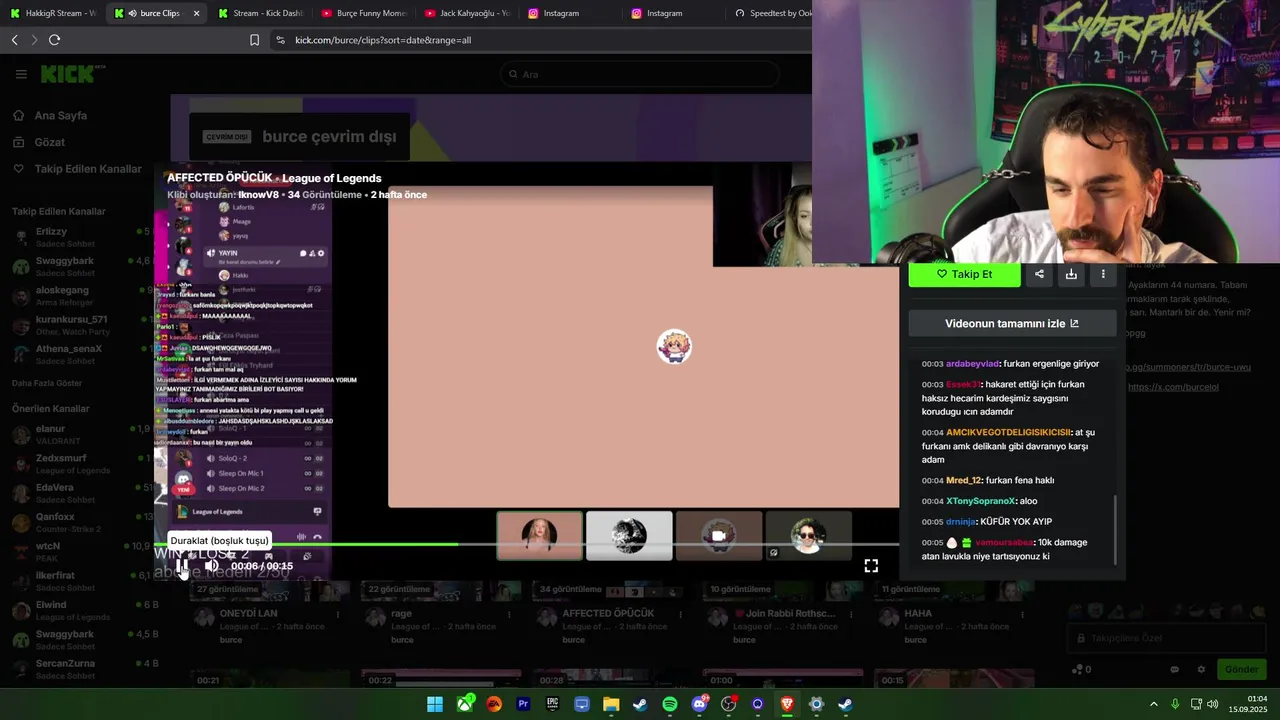Open options for the rage clip
This screenshot has height=720, width=1280.
pyautogui.click(x=509, y=614)
